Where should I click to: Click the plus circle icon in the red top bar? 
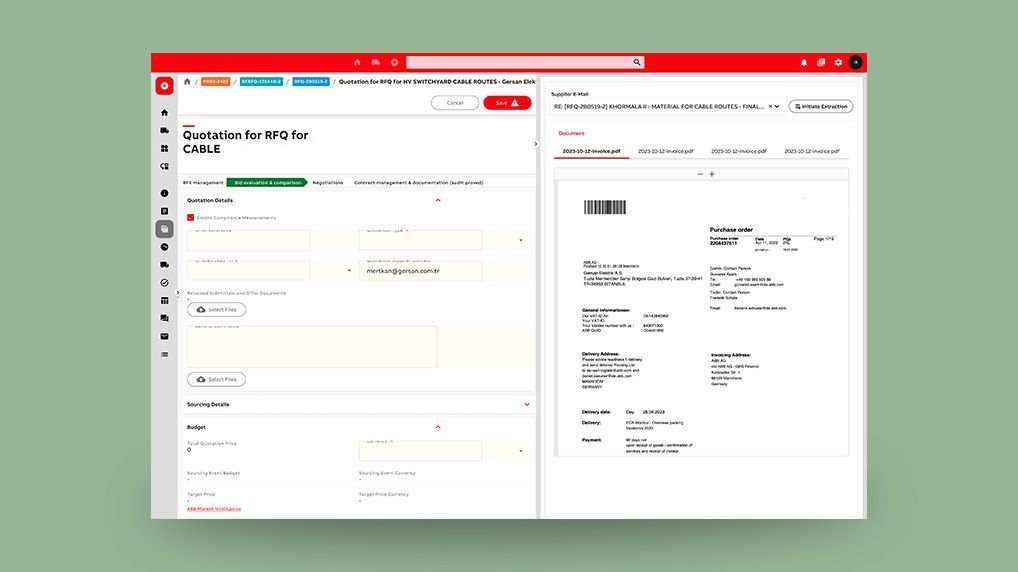coord(394,62)
